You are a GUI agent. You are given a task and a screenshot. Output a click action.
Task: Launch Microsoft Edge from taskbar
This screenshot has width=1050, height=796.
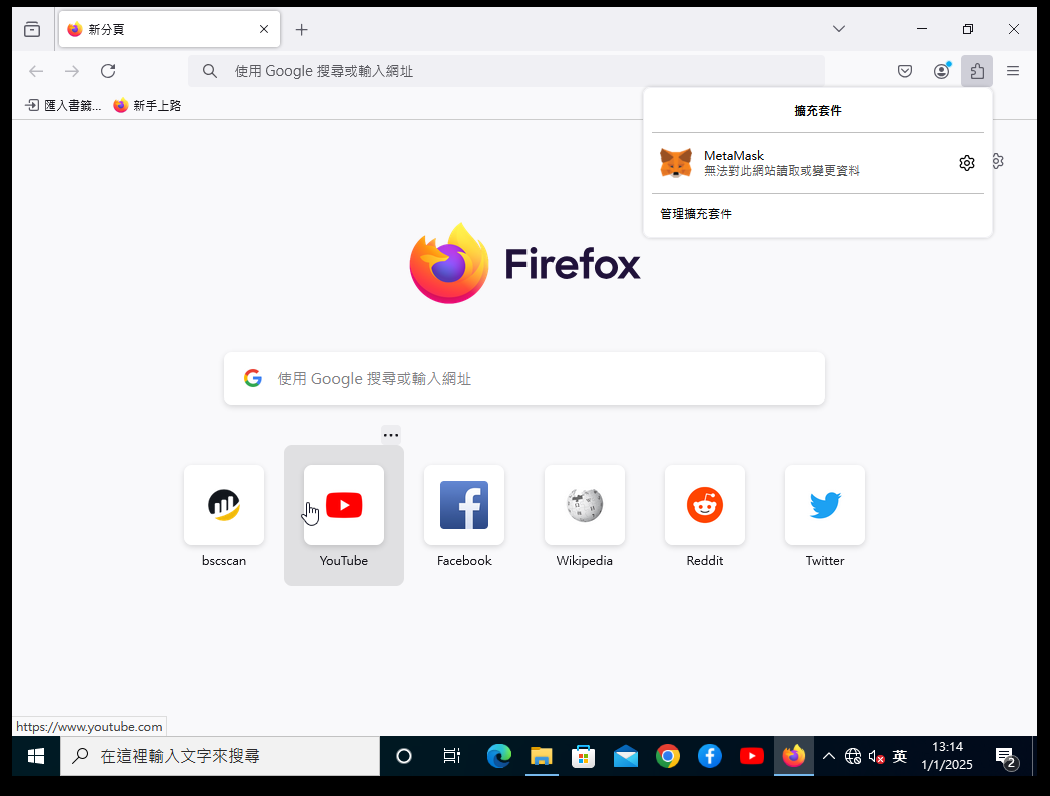[499, 756]
